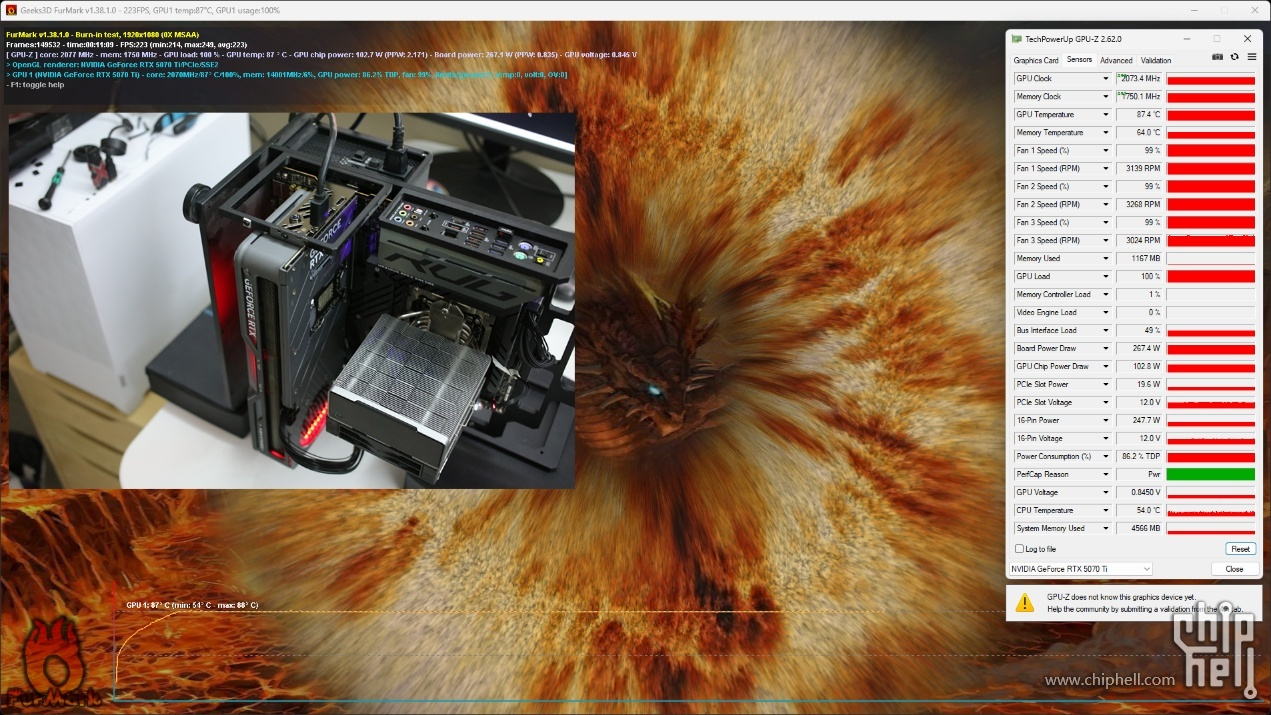Expand the GPU Temperature sensor dropdown

click(1105, 115)
